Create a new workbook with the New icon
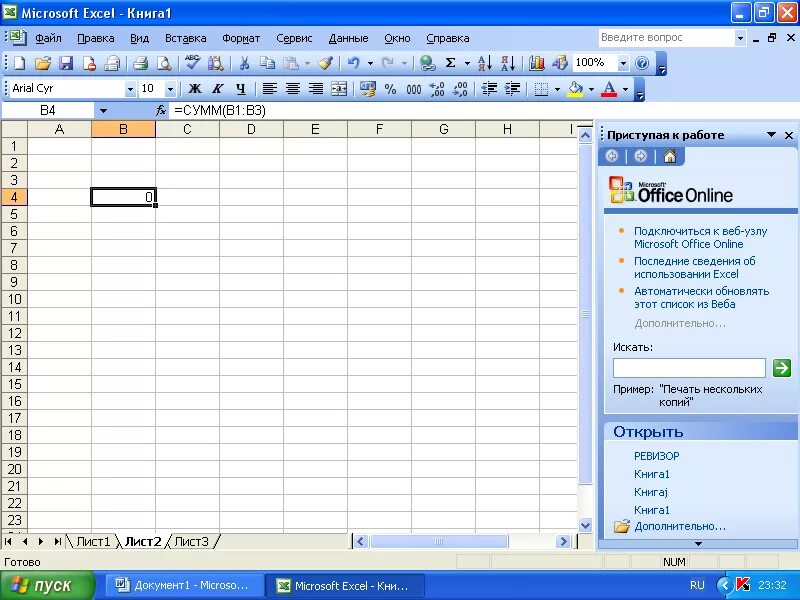The width and height of the screenshot is (800, 600). tap(19, 63)
